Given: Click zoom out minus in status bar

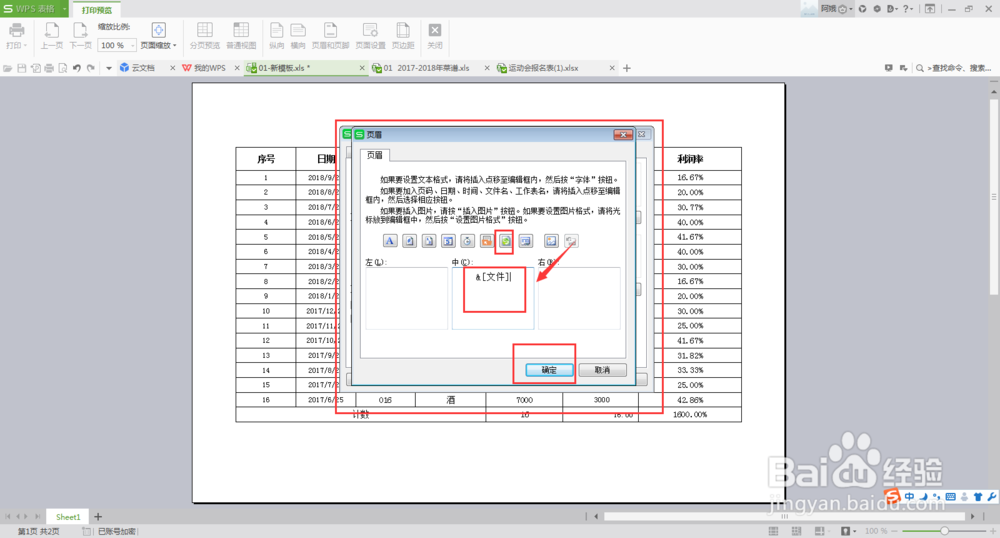Looking at the screenshot, I should (x=895, y=530).
